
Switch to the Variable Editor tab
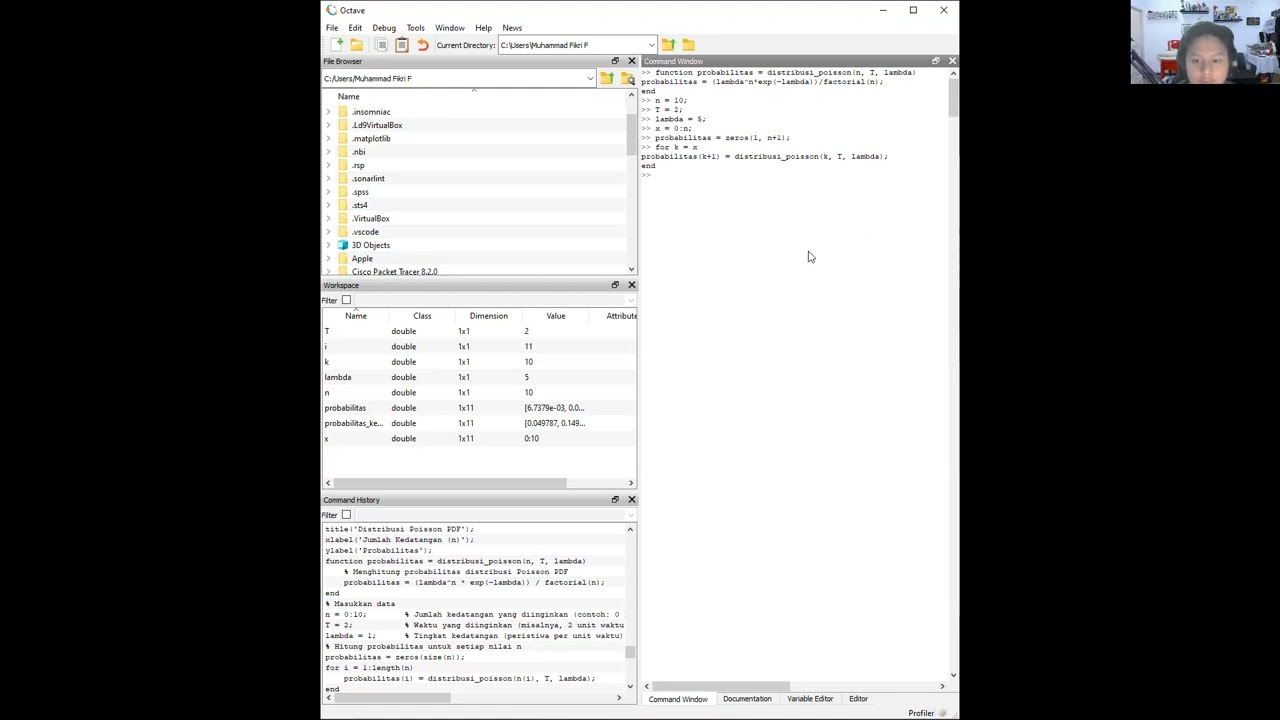(x=810, y=699)
